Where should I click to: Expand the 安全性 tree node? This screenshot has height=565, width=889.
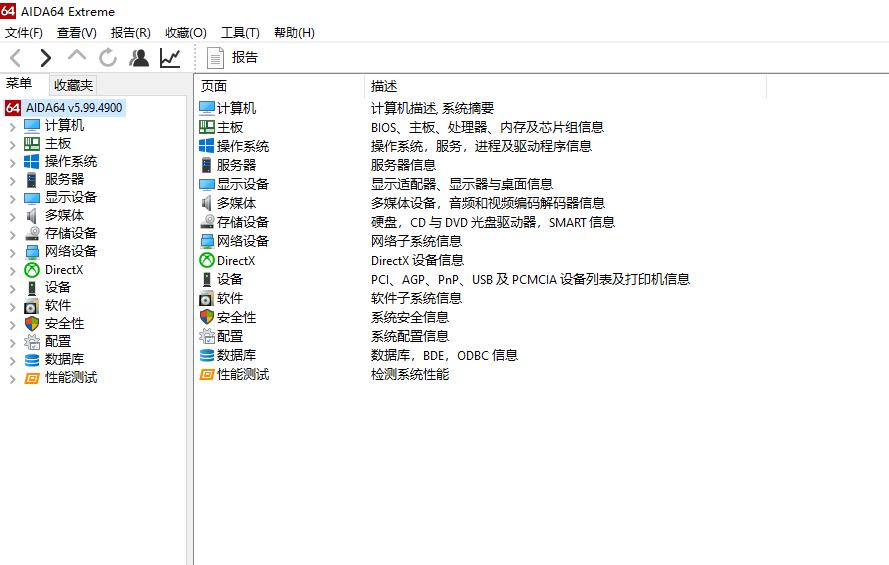[12, 325]
